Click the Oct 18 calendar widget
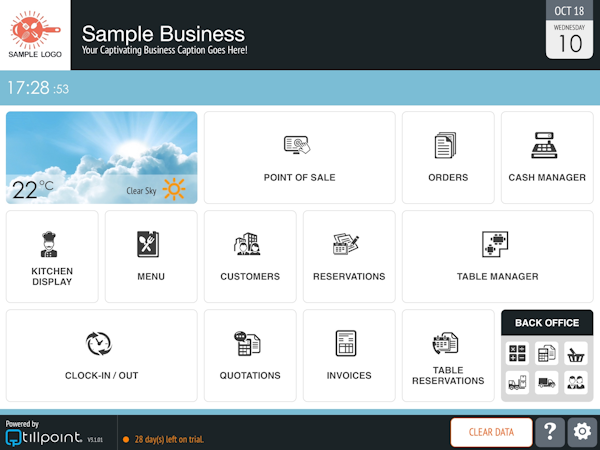 pos(569,30)
